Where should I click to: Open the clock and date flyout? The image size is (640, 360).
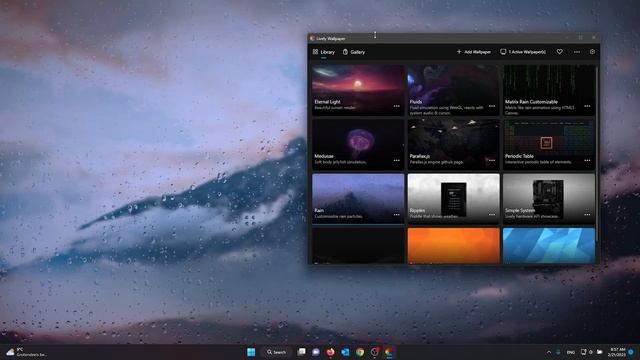click(617, 352)
